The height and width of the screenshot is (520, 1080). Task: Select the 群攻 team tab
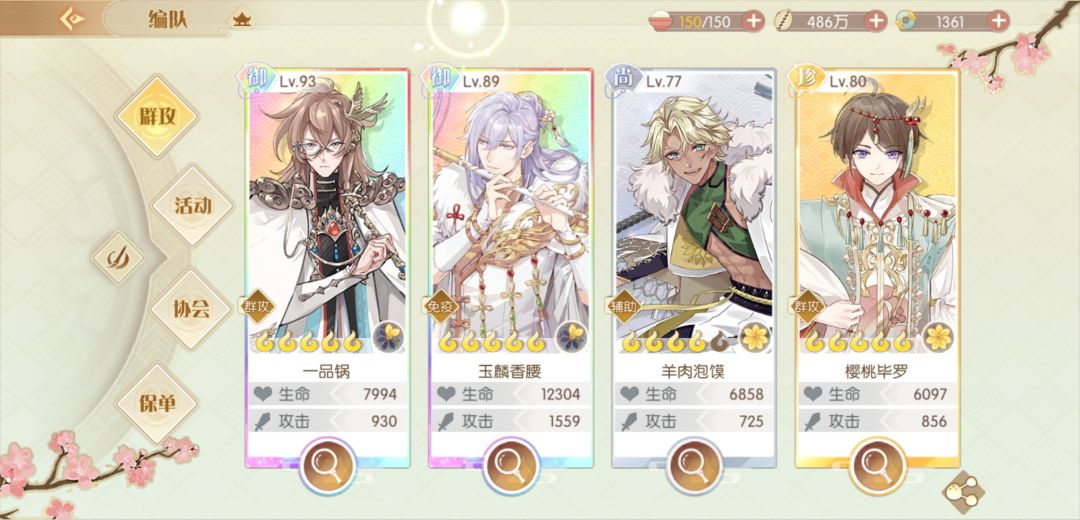pyautogui.click(x=158, y=116)
